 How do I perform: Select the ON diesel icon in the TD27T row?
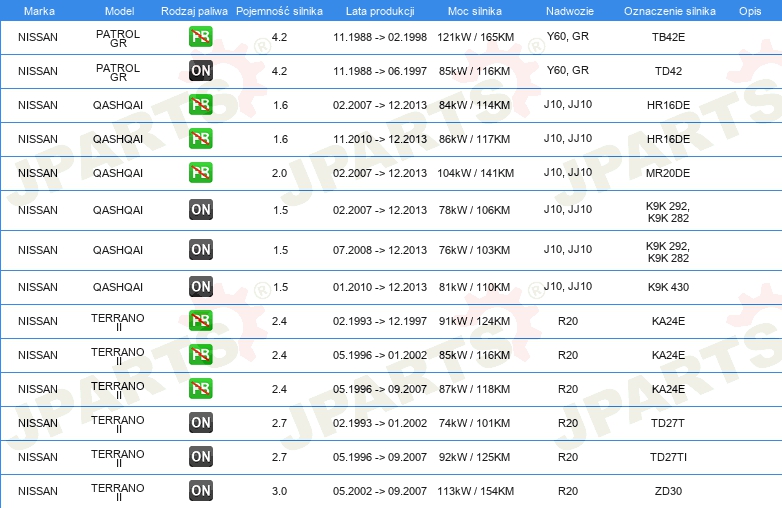coord(200,422)
